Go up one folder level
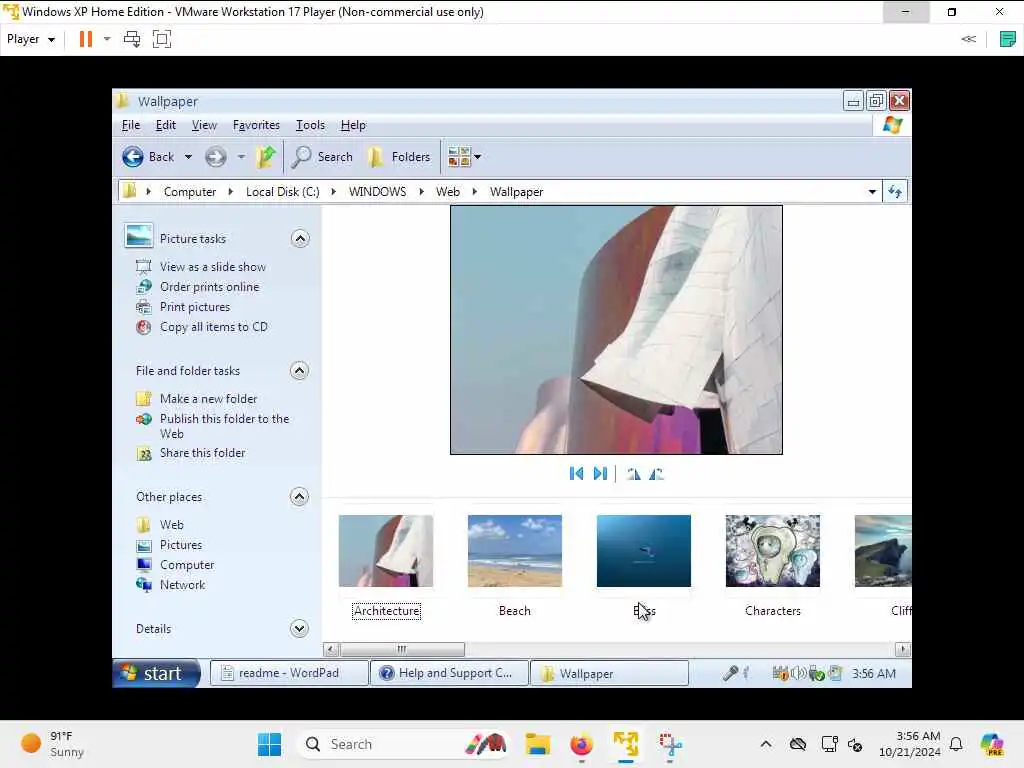This screenshot has height=768, width=1024. click(x=266, y=157)
